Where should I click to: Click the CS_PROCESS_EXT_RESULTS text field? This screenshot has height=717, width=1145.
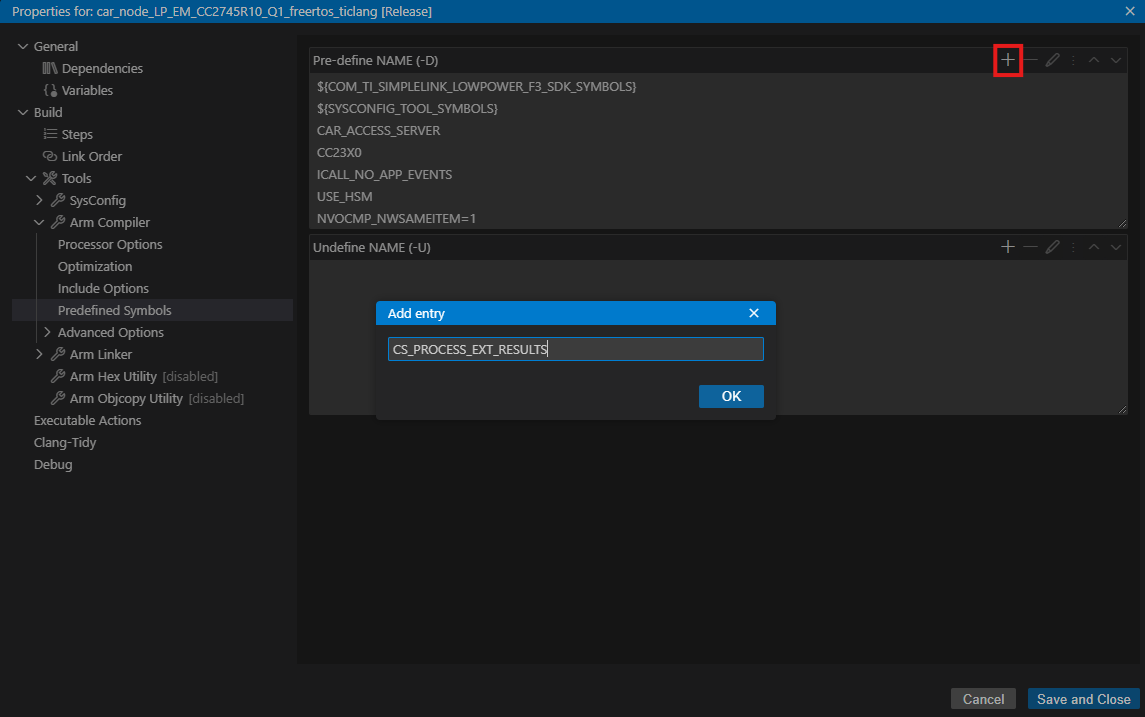[x=575, y=348]
